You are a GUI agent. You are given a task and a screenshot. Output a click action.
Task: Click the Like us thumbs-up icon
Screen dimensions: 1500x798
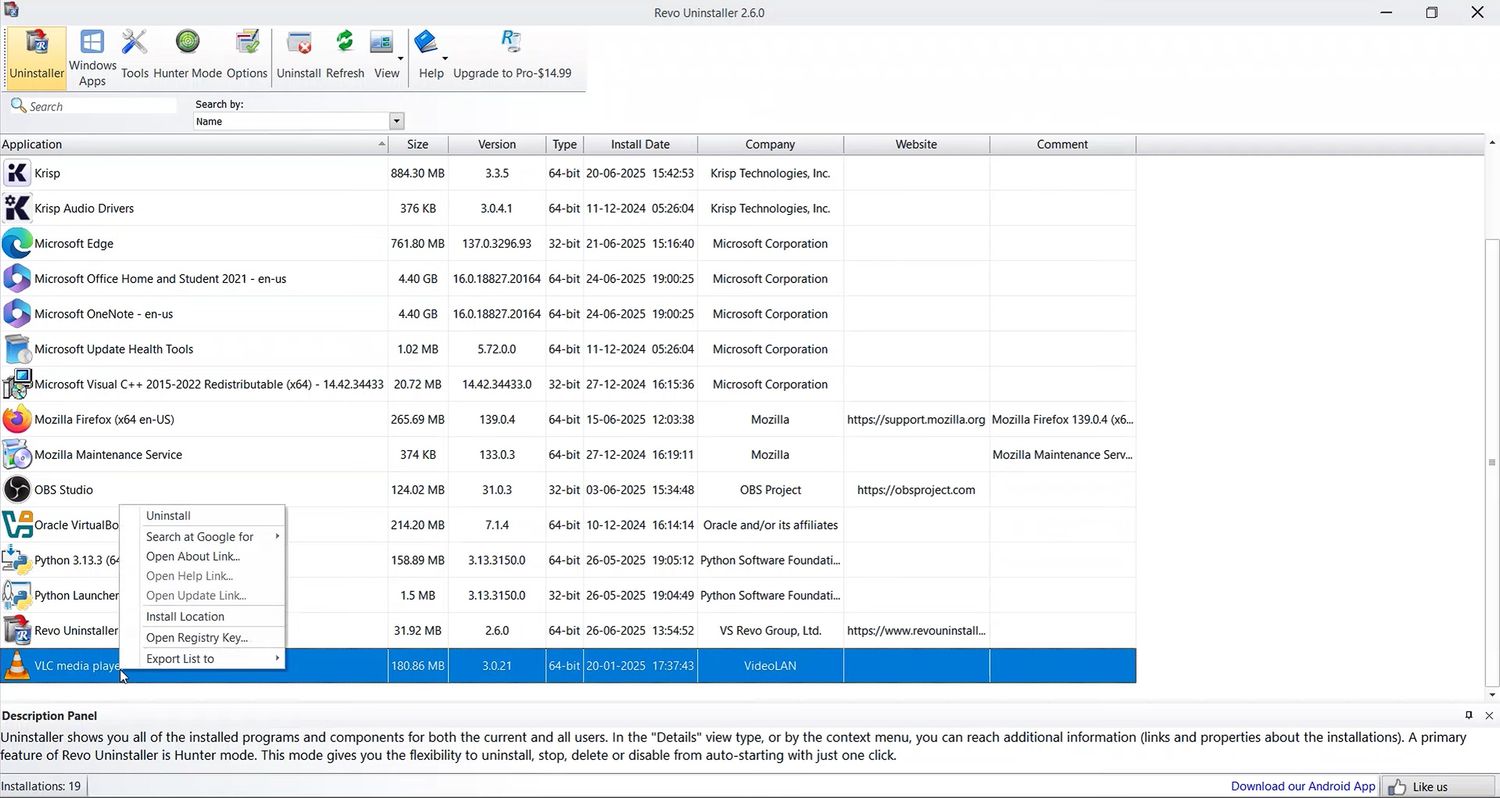(1397, 786)
